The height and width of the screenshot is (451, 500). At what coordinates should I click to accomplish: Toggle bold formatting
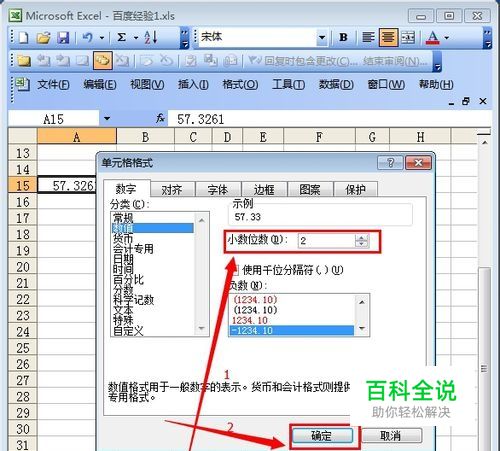(x=343, y=37)
